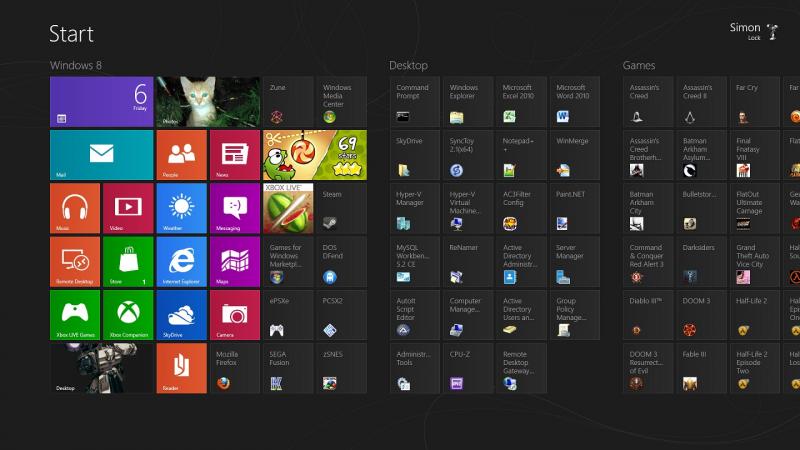Screen dimensions: 800x450
Task: Open the Windows Media Center tile
Action: click(x=341, y=102)
